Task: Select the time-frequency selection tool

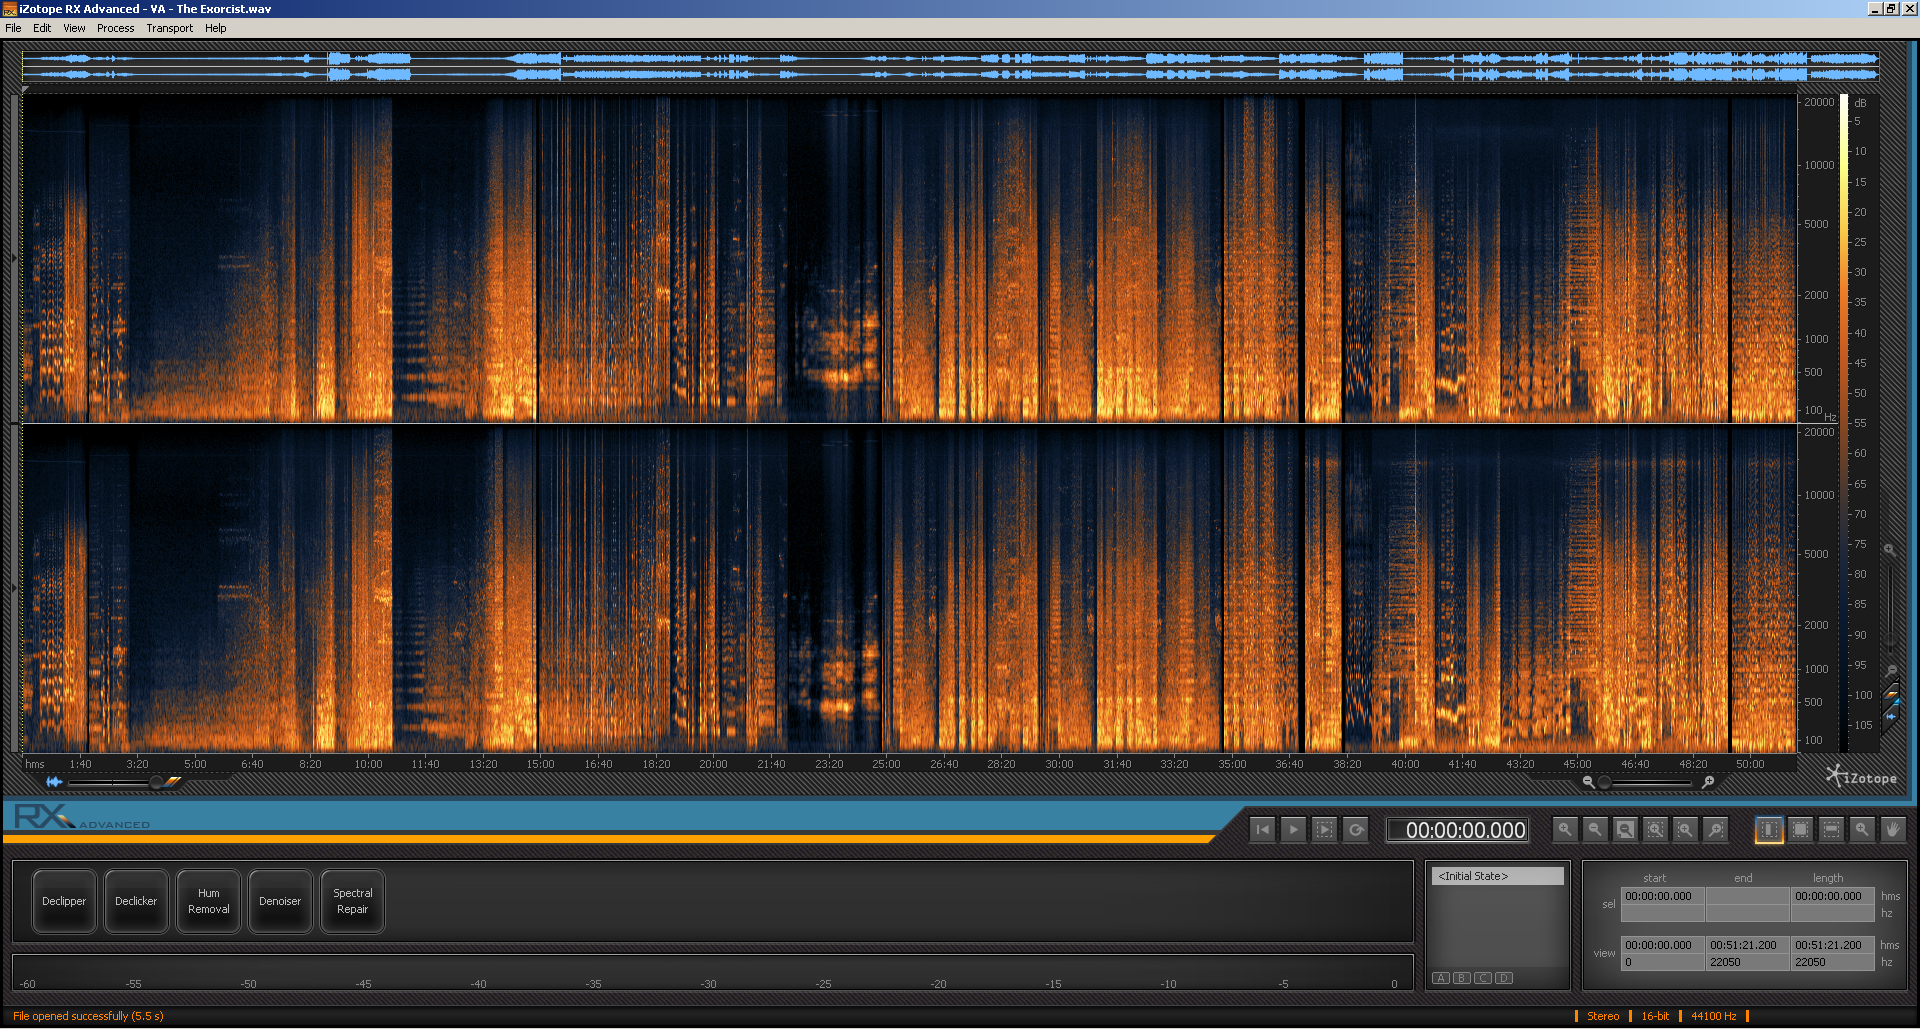Action: point(1800,830)
